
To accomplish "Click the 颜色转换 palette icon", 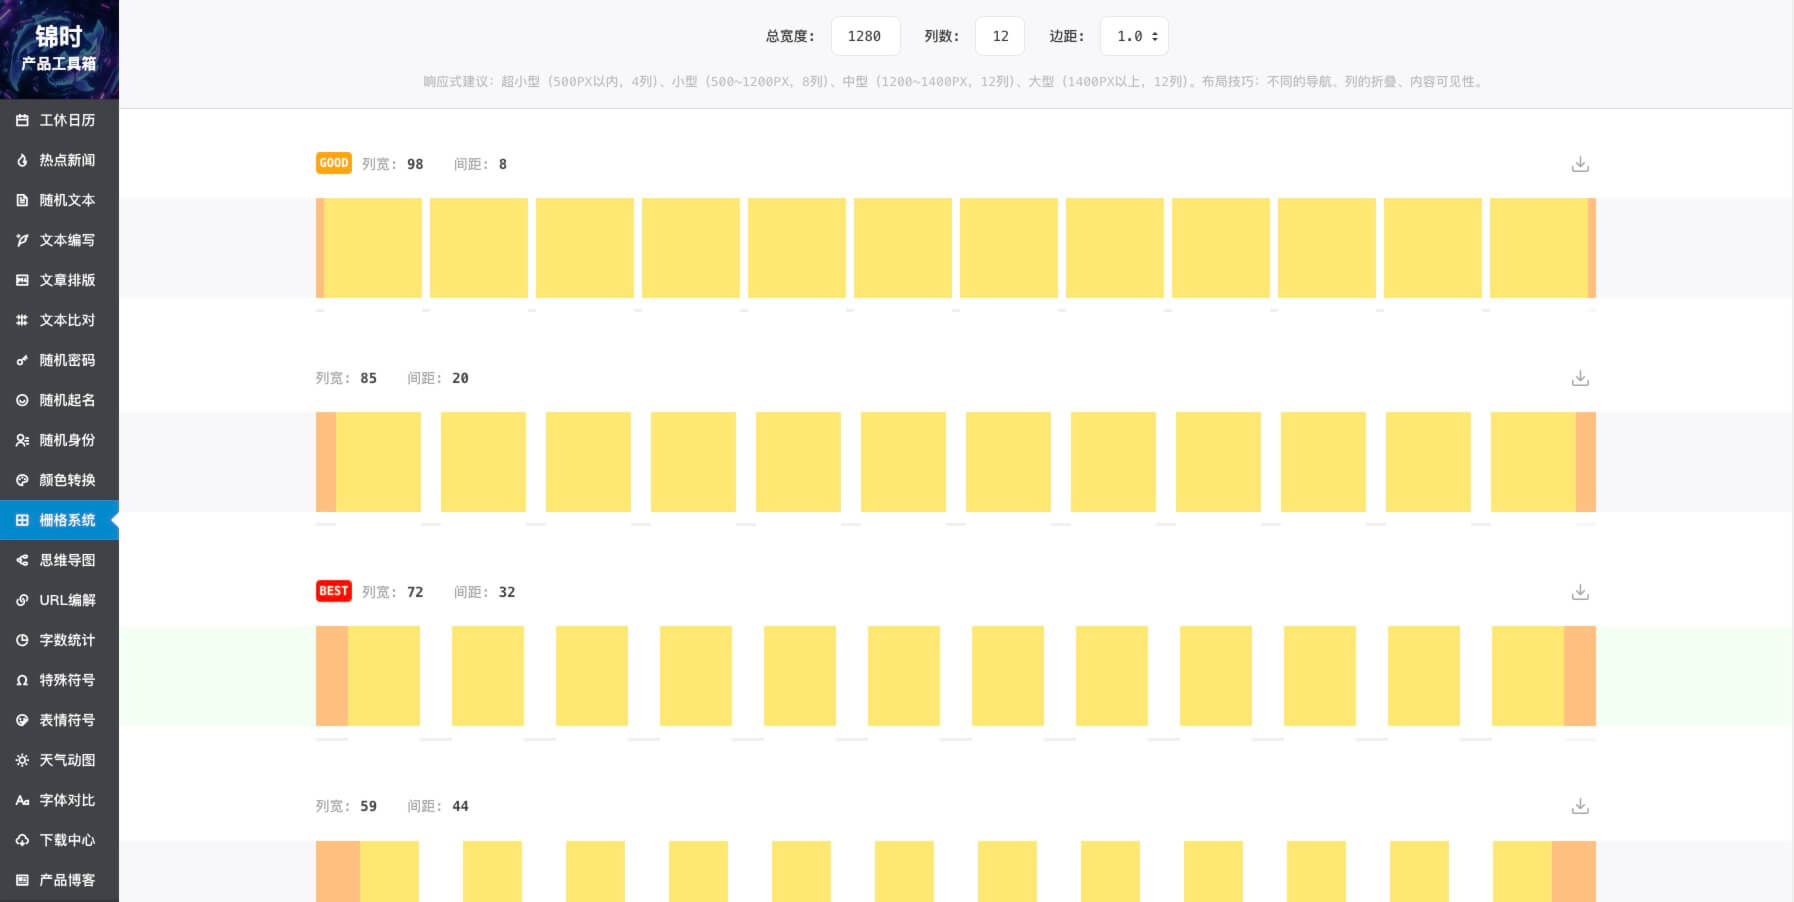I will pos(22,480).
